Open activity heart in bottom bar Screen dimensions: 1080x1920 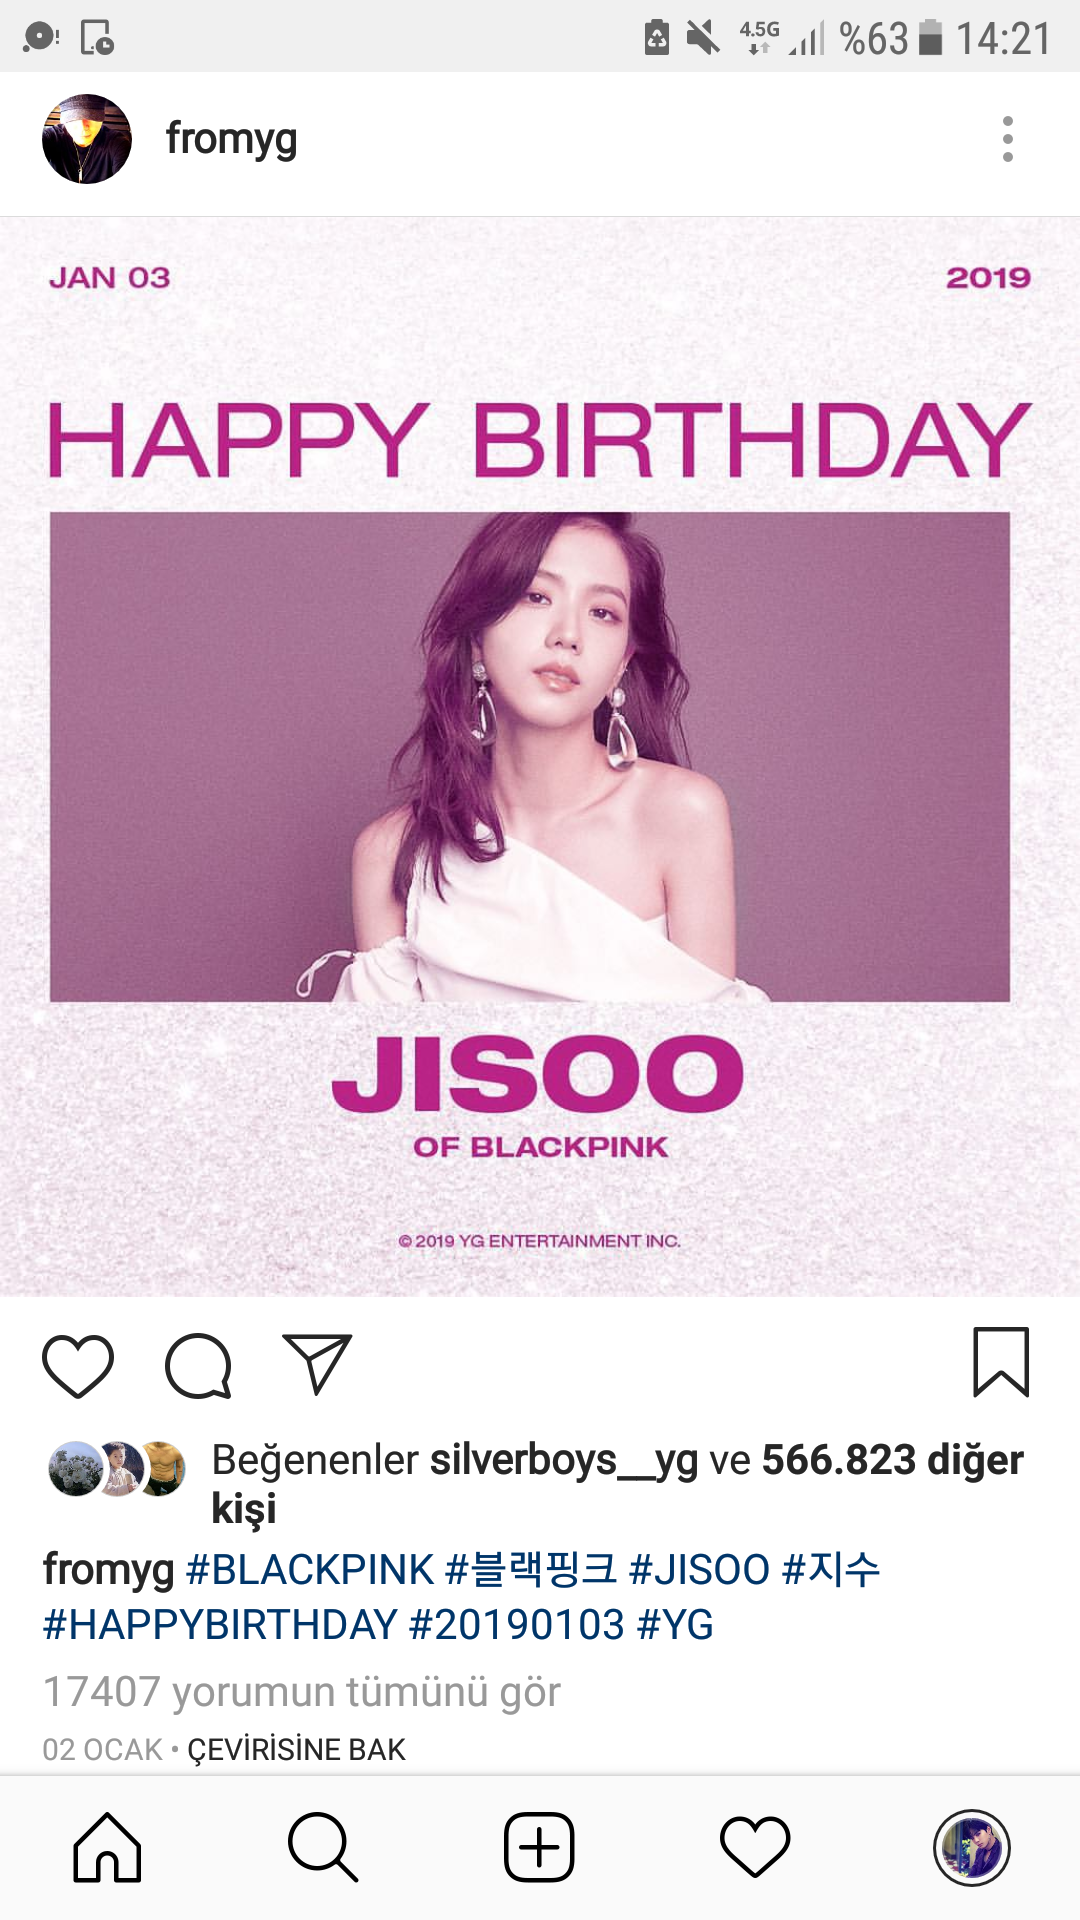pyautogui.click(x=755, y=1847)
